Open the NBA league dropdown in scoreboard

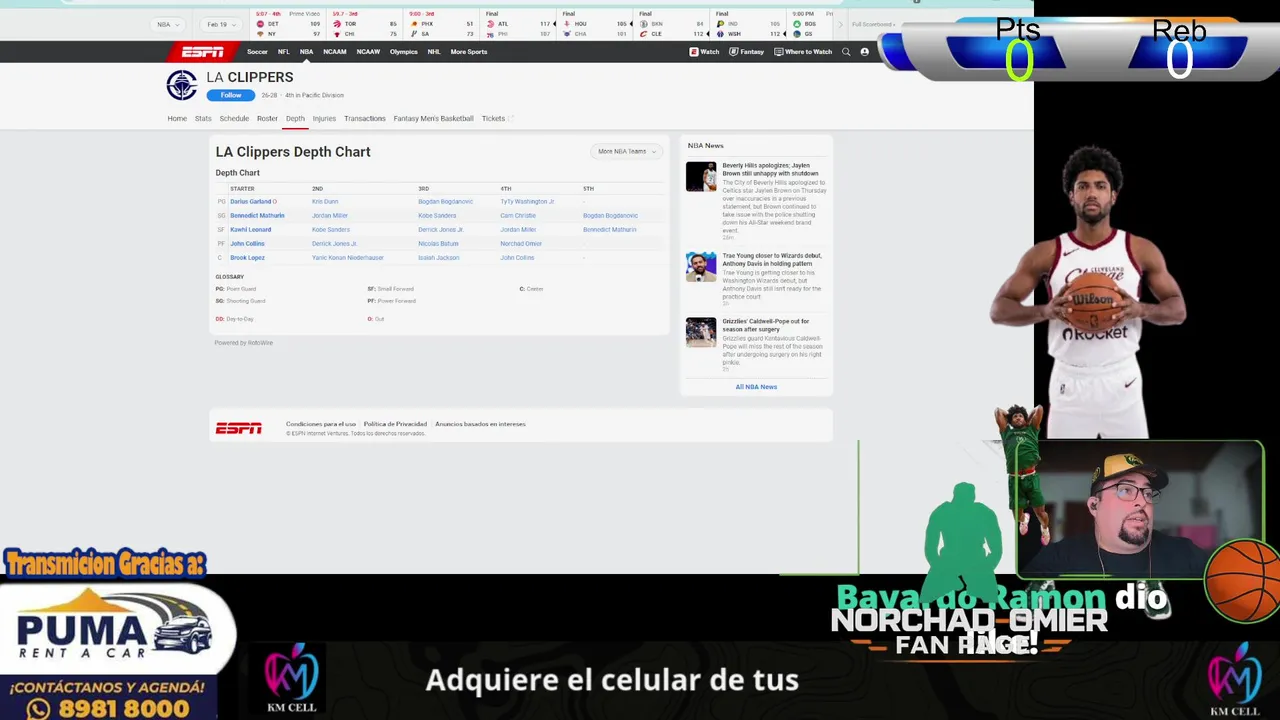[167, 24]
